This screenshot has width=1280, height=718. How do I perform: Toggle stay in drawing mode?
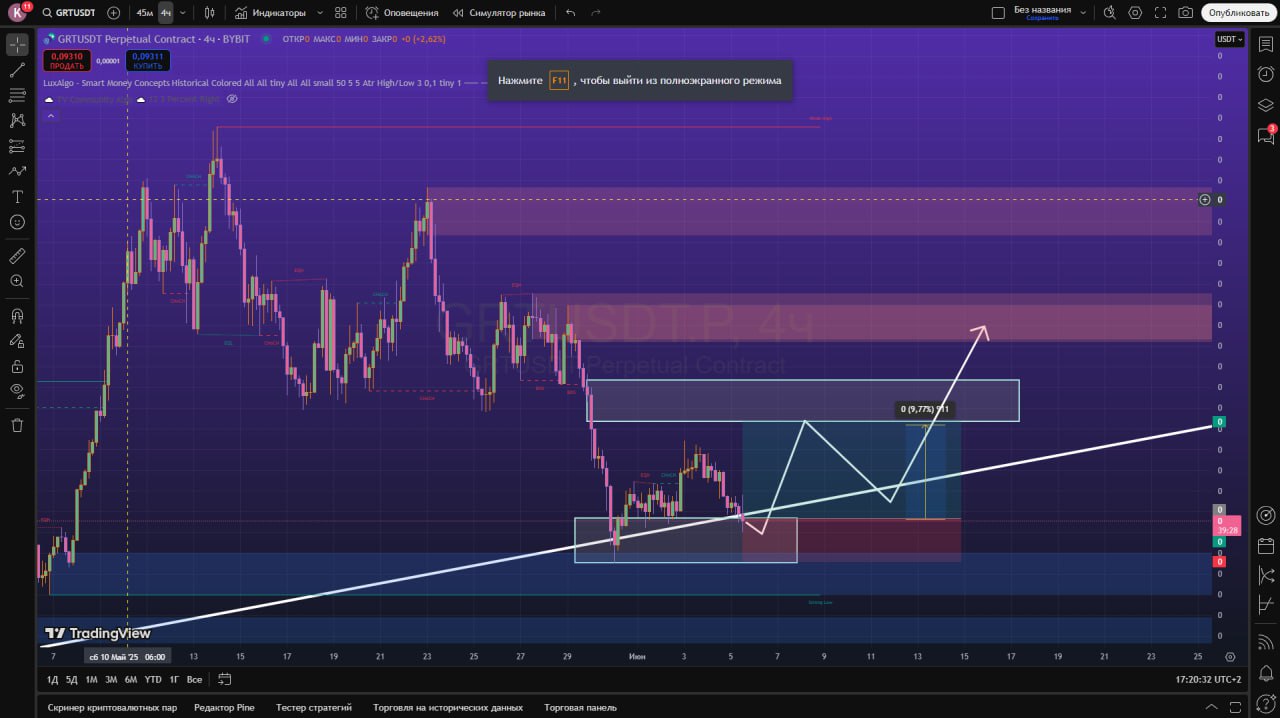click(17, 341)
